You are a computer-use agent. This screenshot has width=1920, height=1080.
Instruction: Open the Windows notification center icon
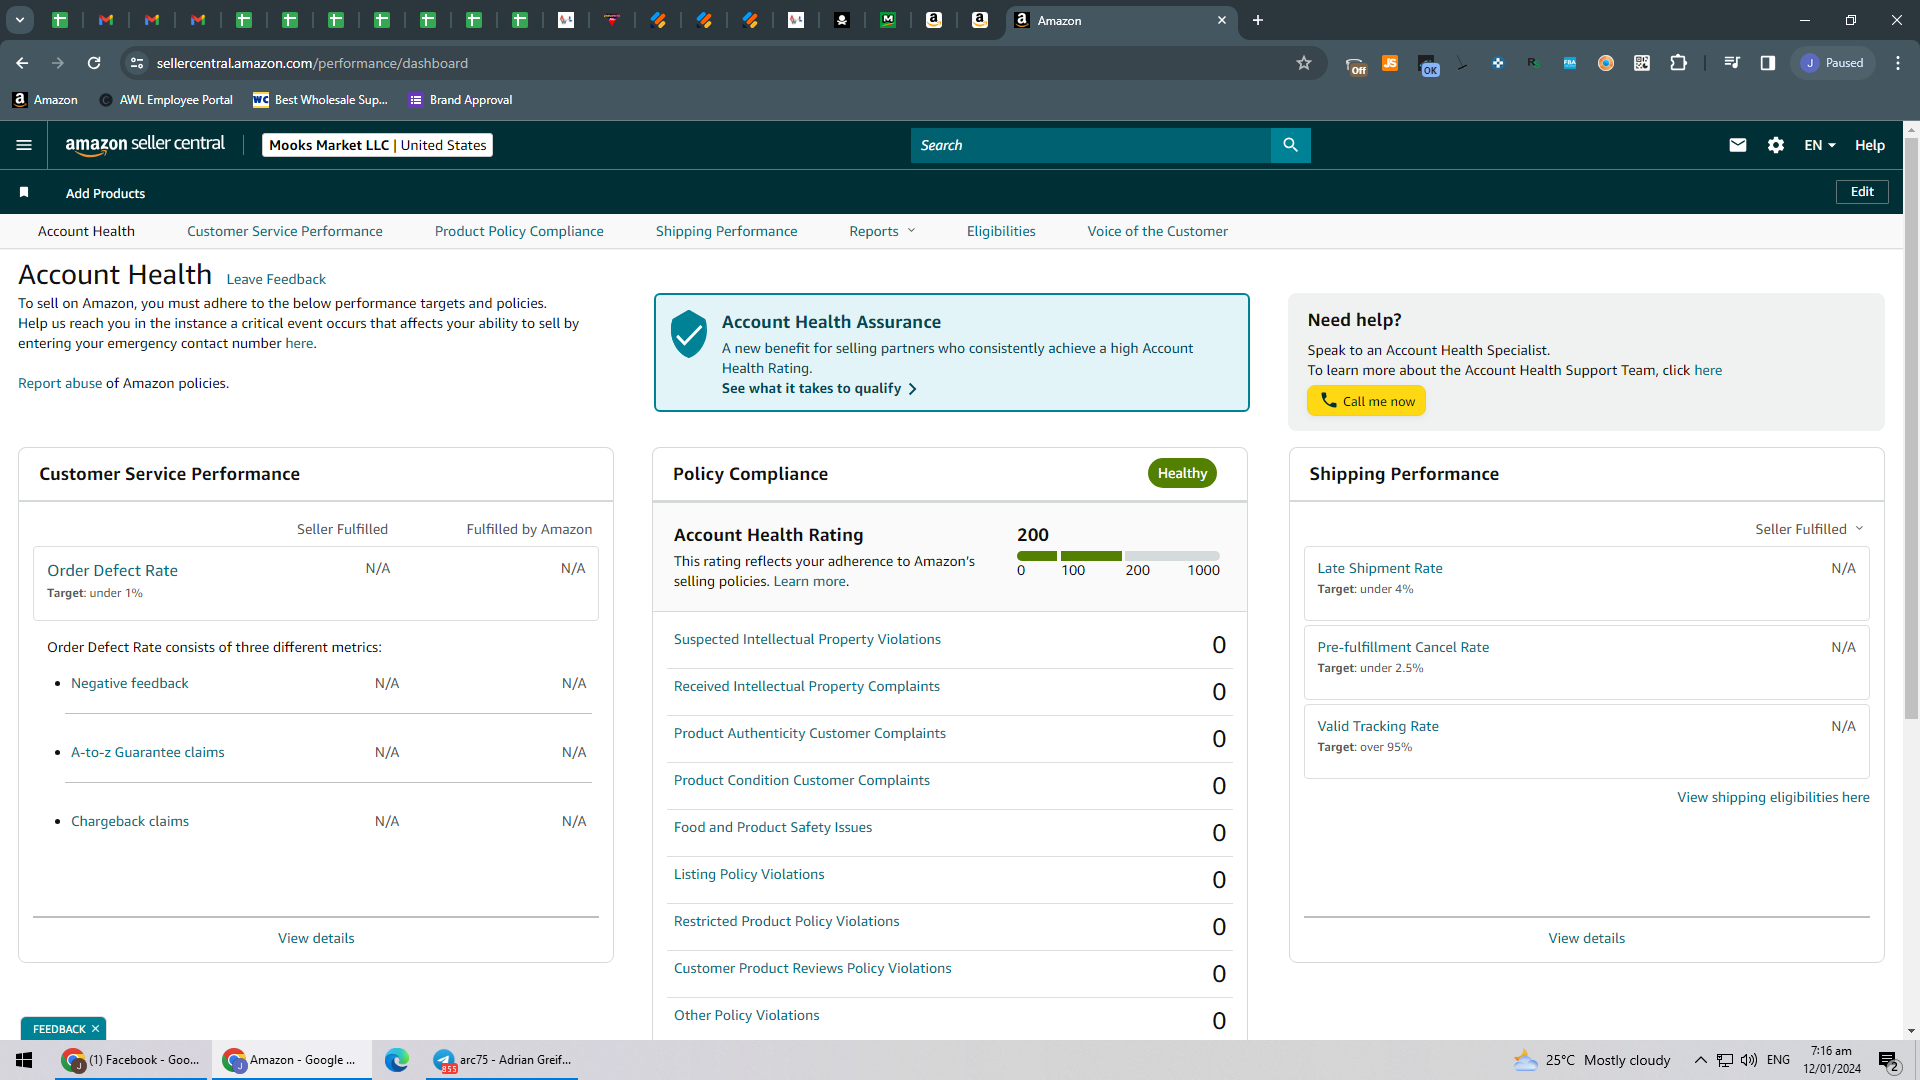1888,1061
